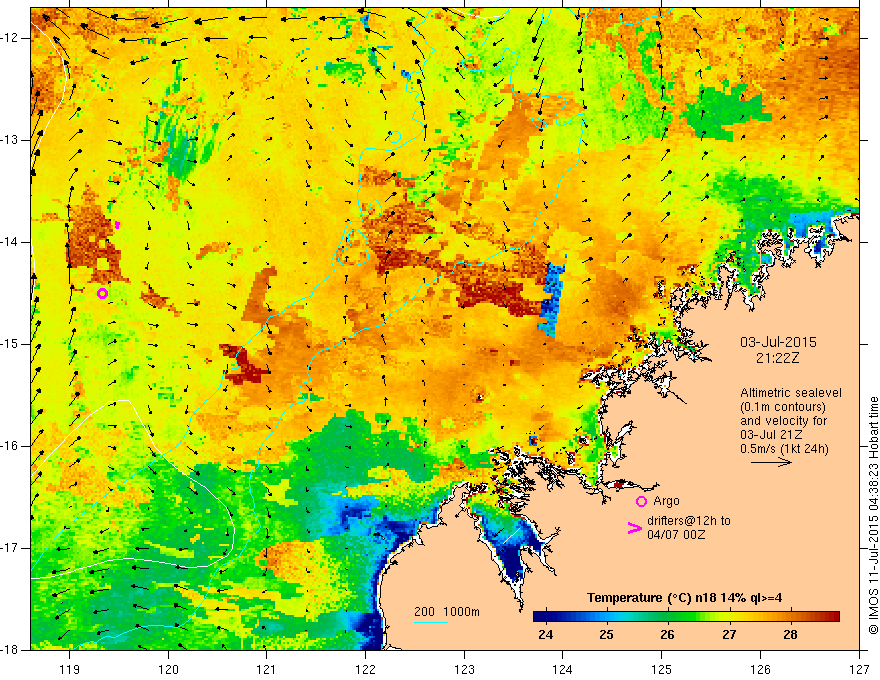The height and width of the screenshot is (680, 880).
Task: Click the text 03-Jul 21Z
Action: pyautogui.click(x=771, y=435)
